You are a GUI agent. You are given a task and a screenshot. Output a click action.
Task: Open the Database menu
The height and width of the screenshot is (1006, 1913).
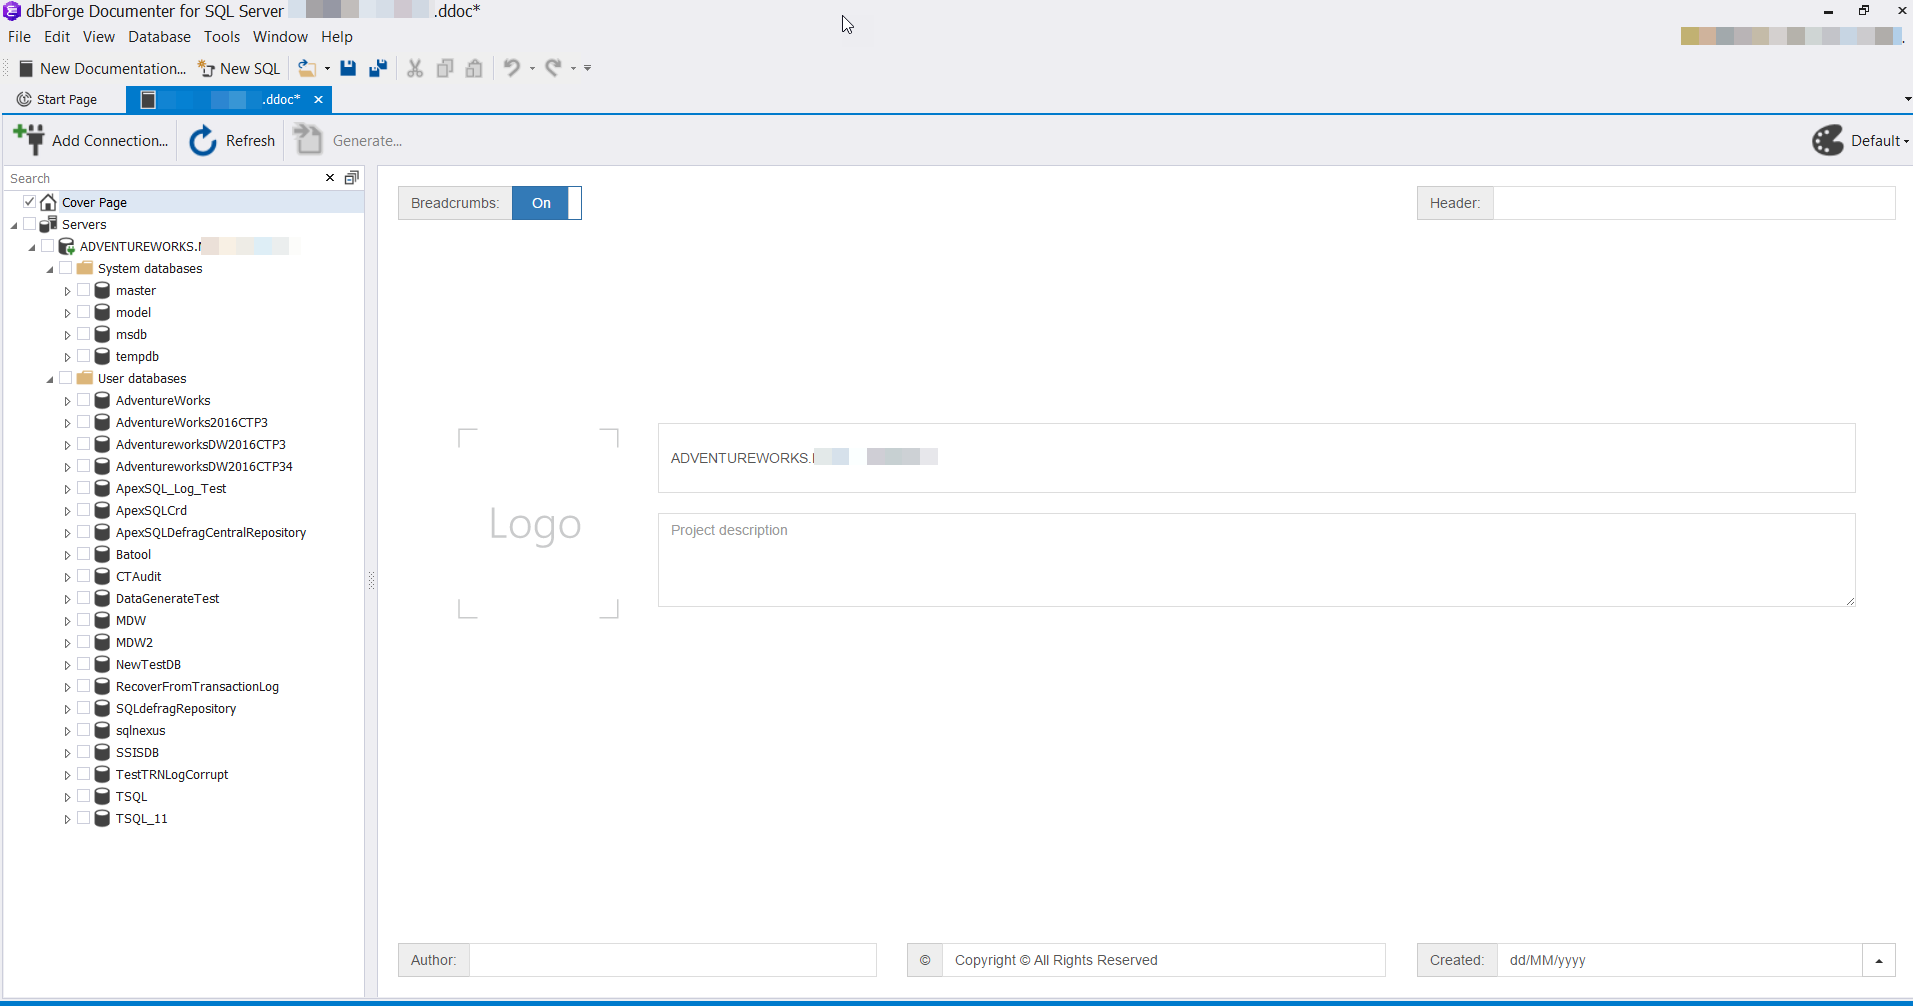[x=159, y=37]
